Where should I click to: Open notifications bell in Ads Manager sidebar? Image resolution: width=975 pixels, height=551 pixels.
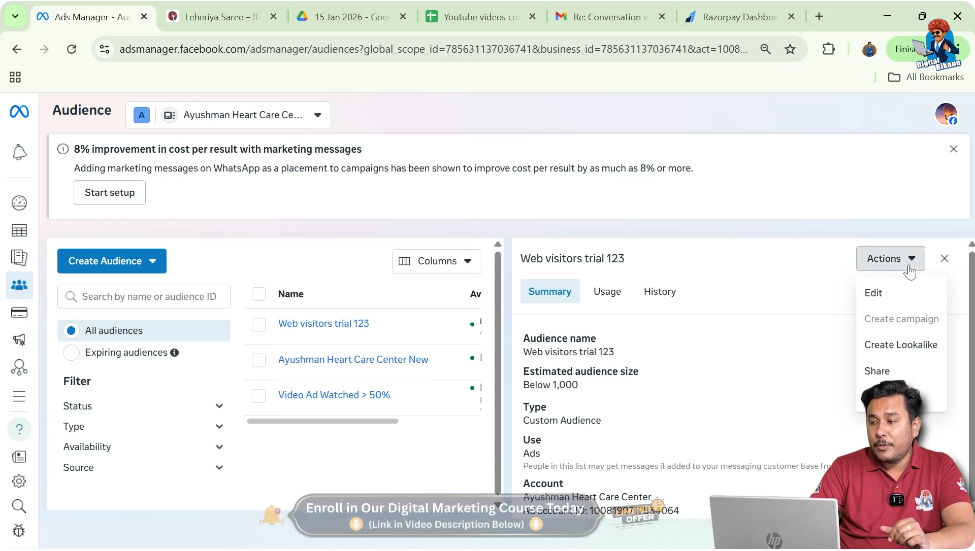[19, 152]
